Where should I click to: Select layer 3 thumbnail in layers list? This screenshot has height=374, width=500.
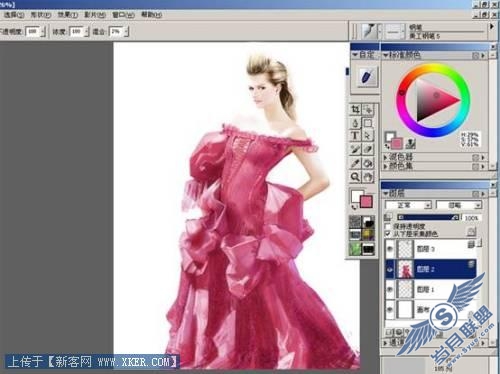[406, 249]
